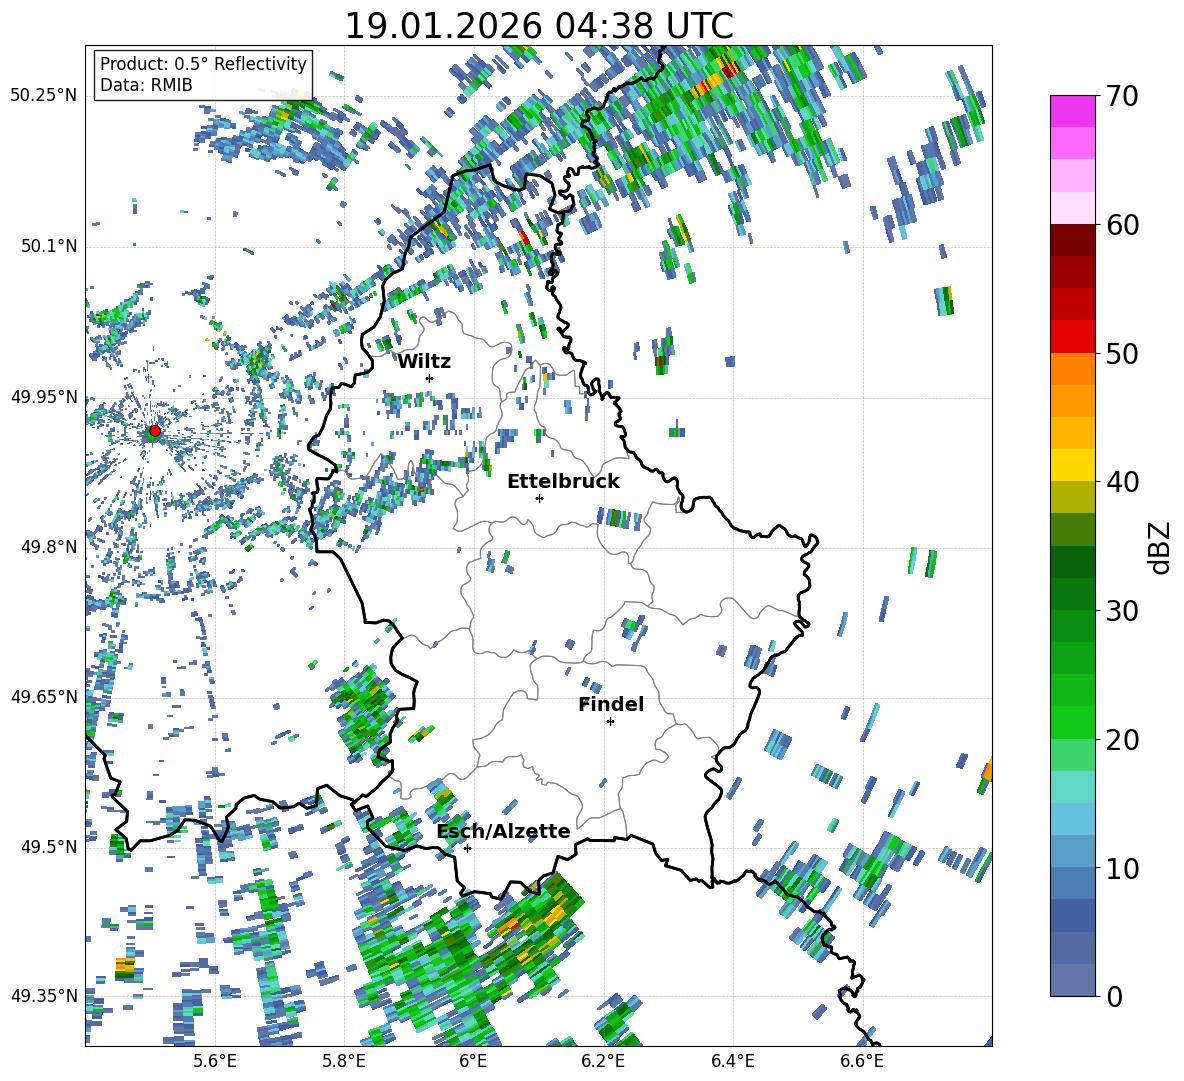Click the 50.1°N latitude label
The image size is (1184, 1081).
[x=48, y=246]
